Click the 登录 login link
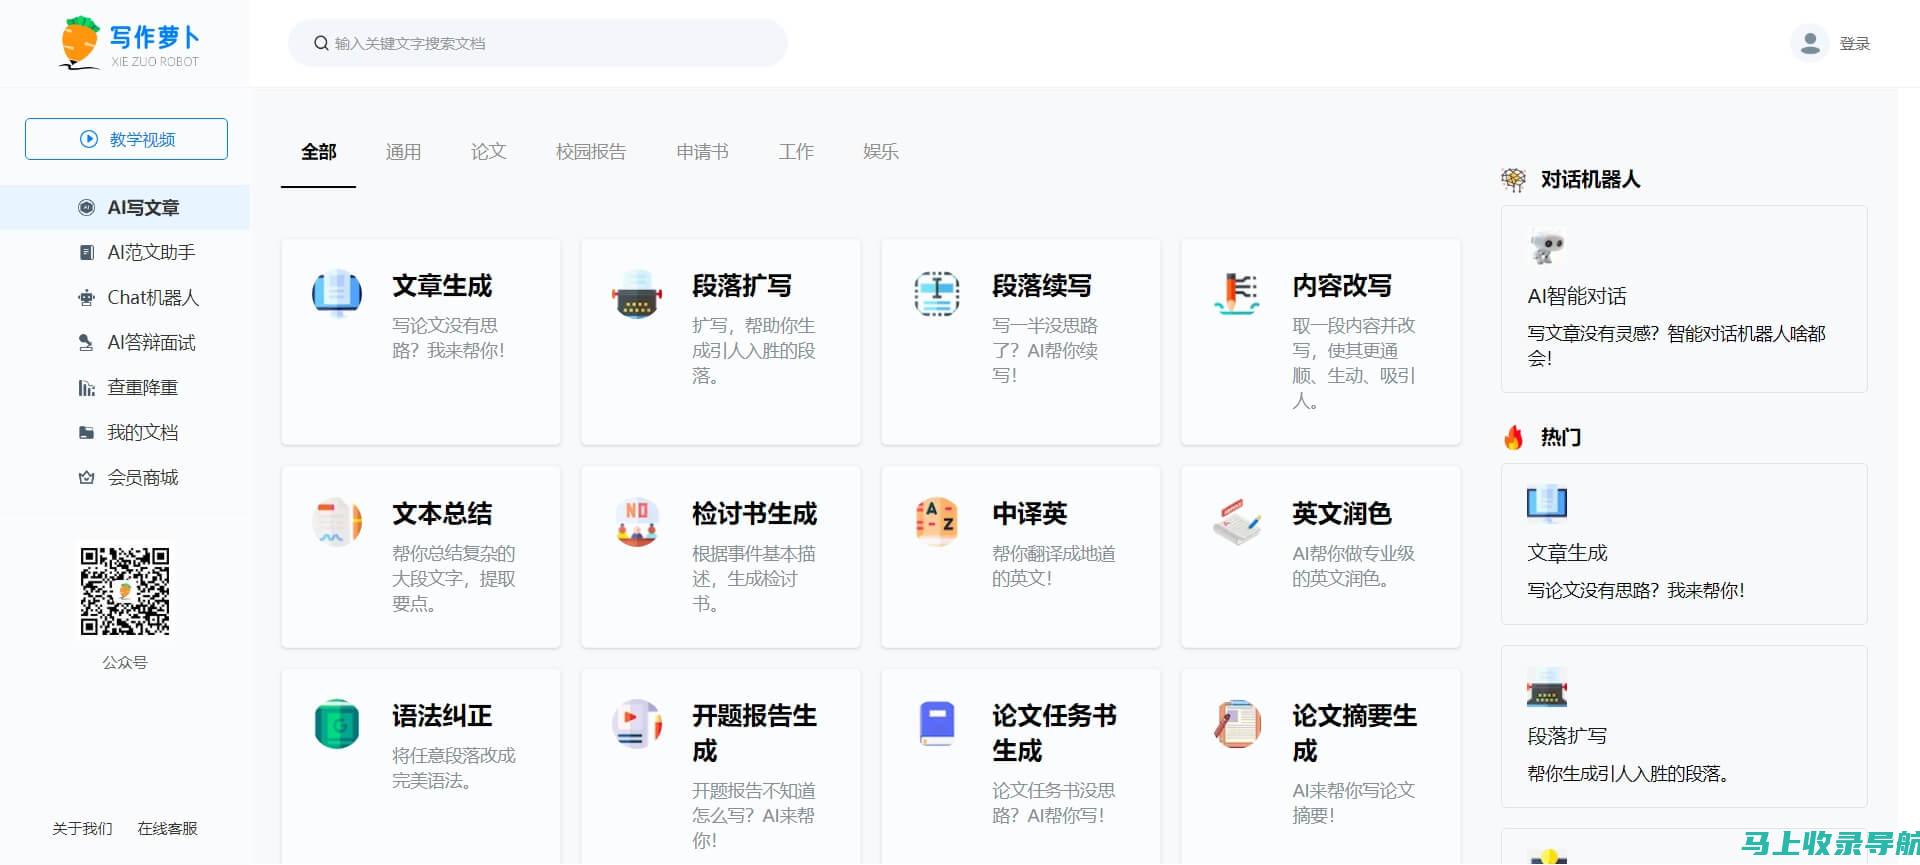1920x865 pixels. tap(1854, 44)
